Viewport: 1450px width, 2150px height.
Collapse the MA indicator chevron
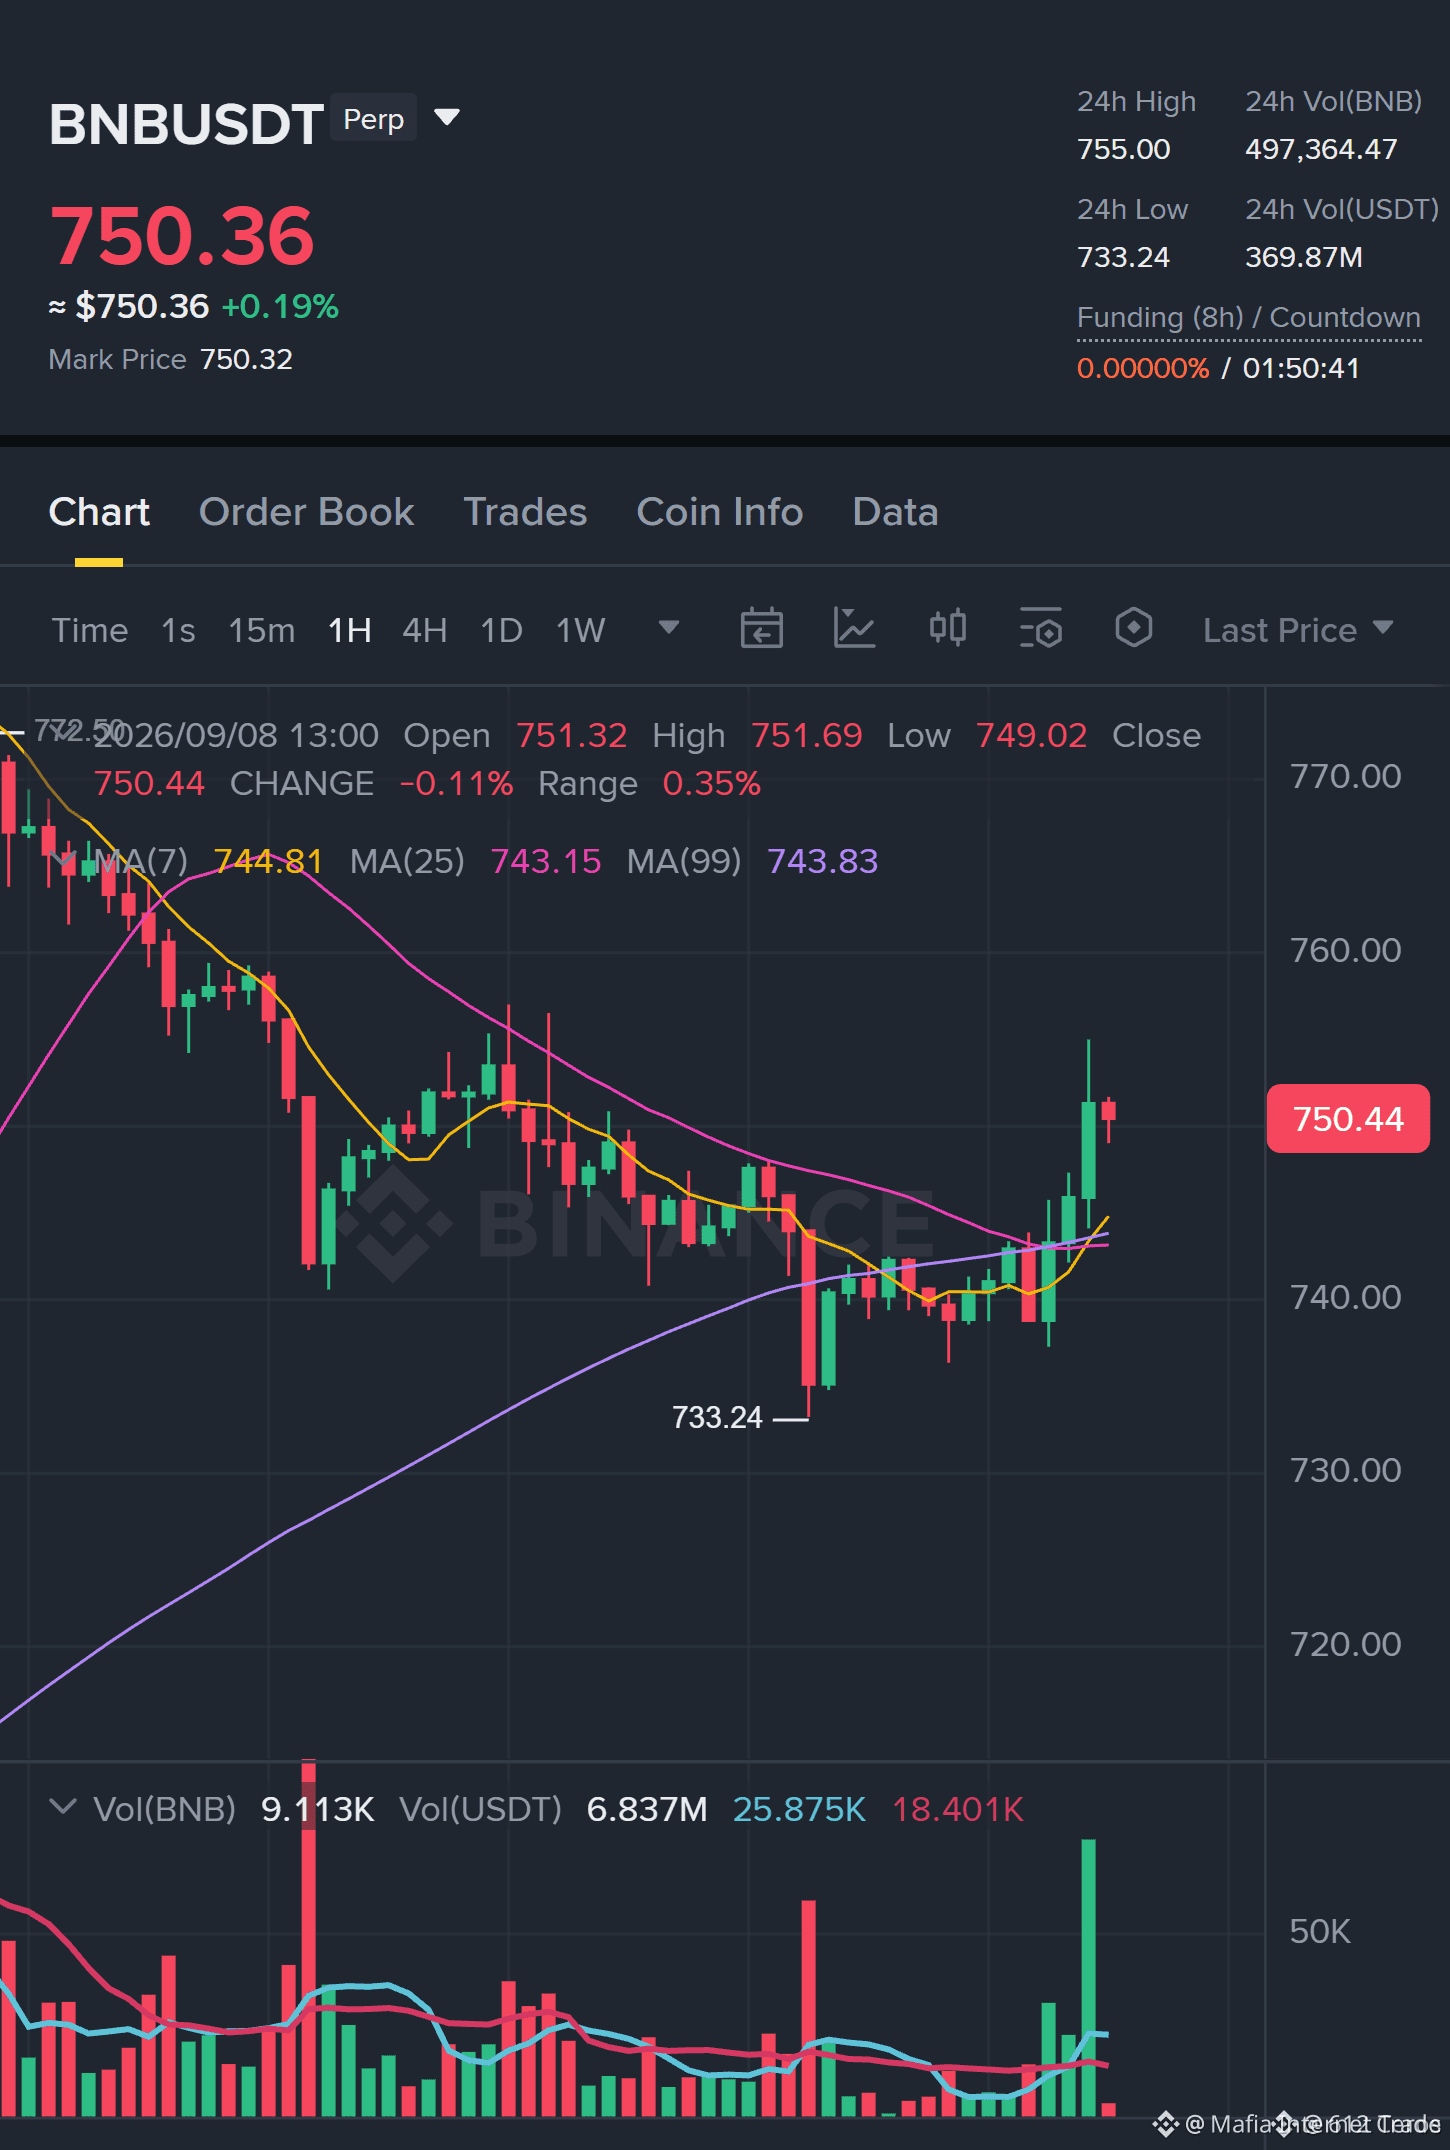[65, 860]
